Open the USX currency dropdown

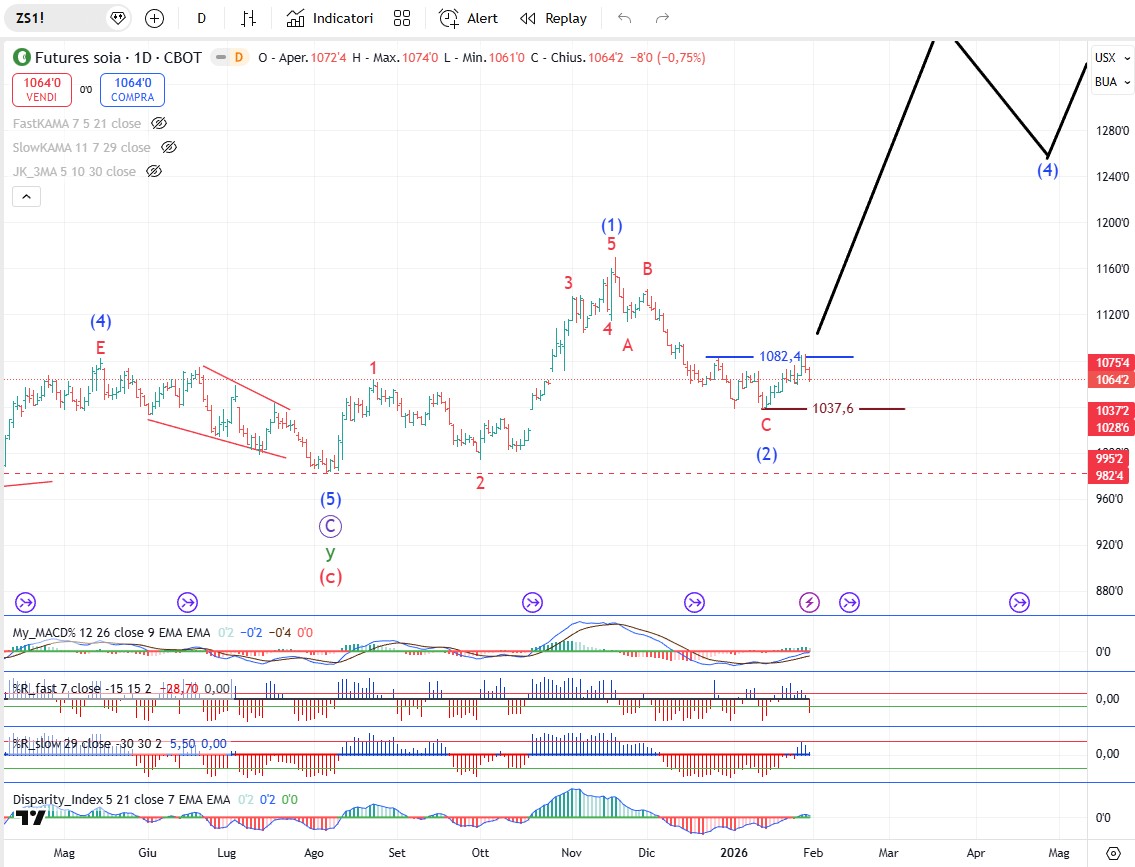(x=1113, y=58)
